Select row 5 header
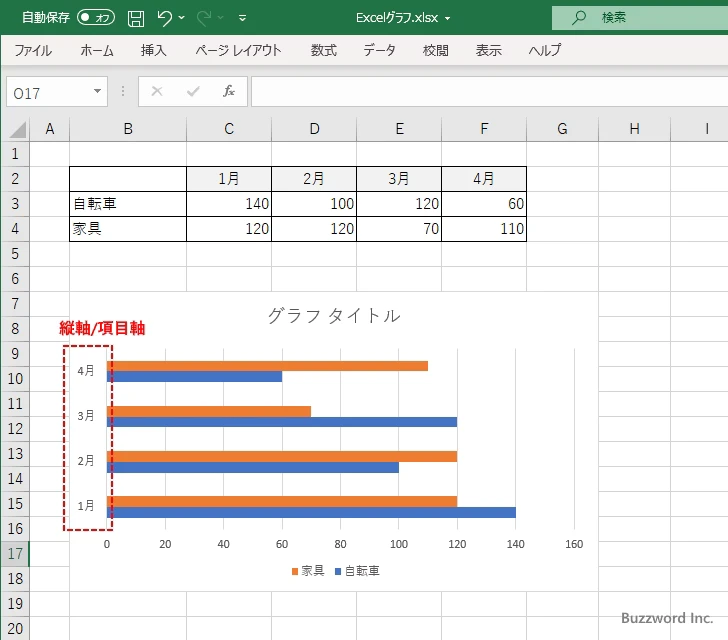Screen dimensions: 728x640 tap(15, 254)
